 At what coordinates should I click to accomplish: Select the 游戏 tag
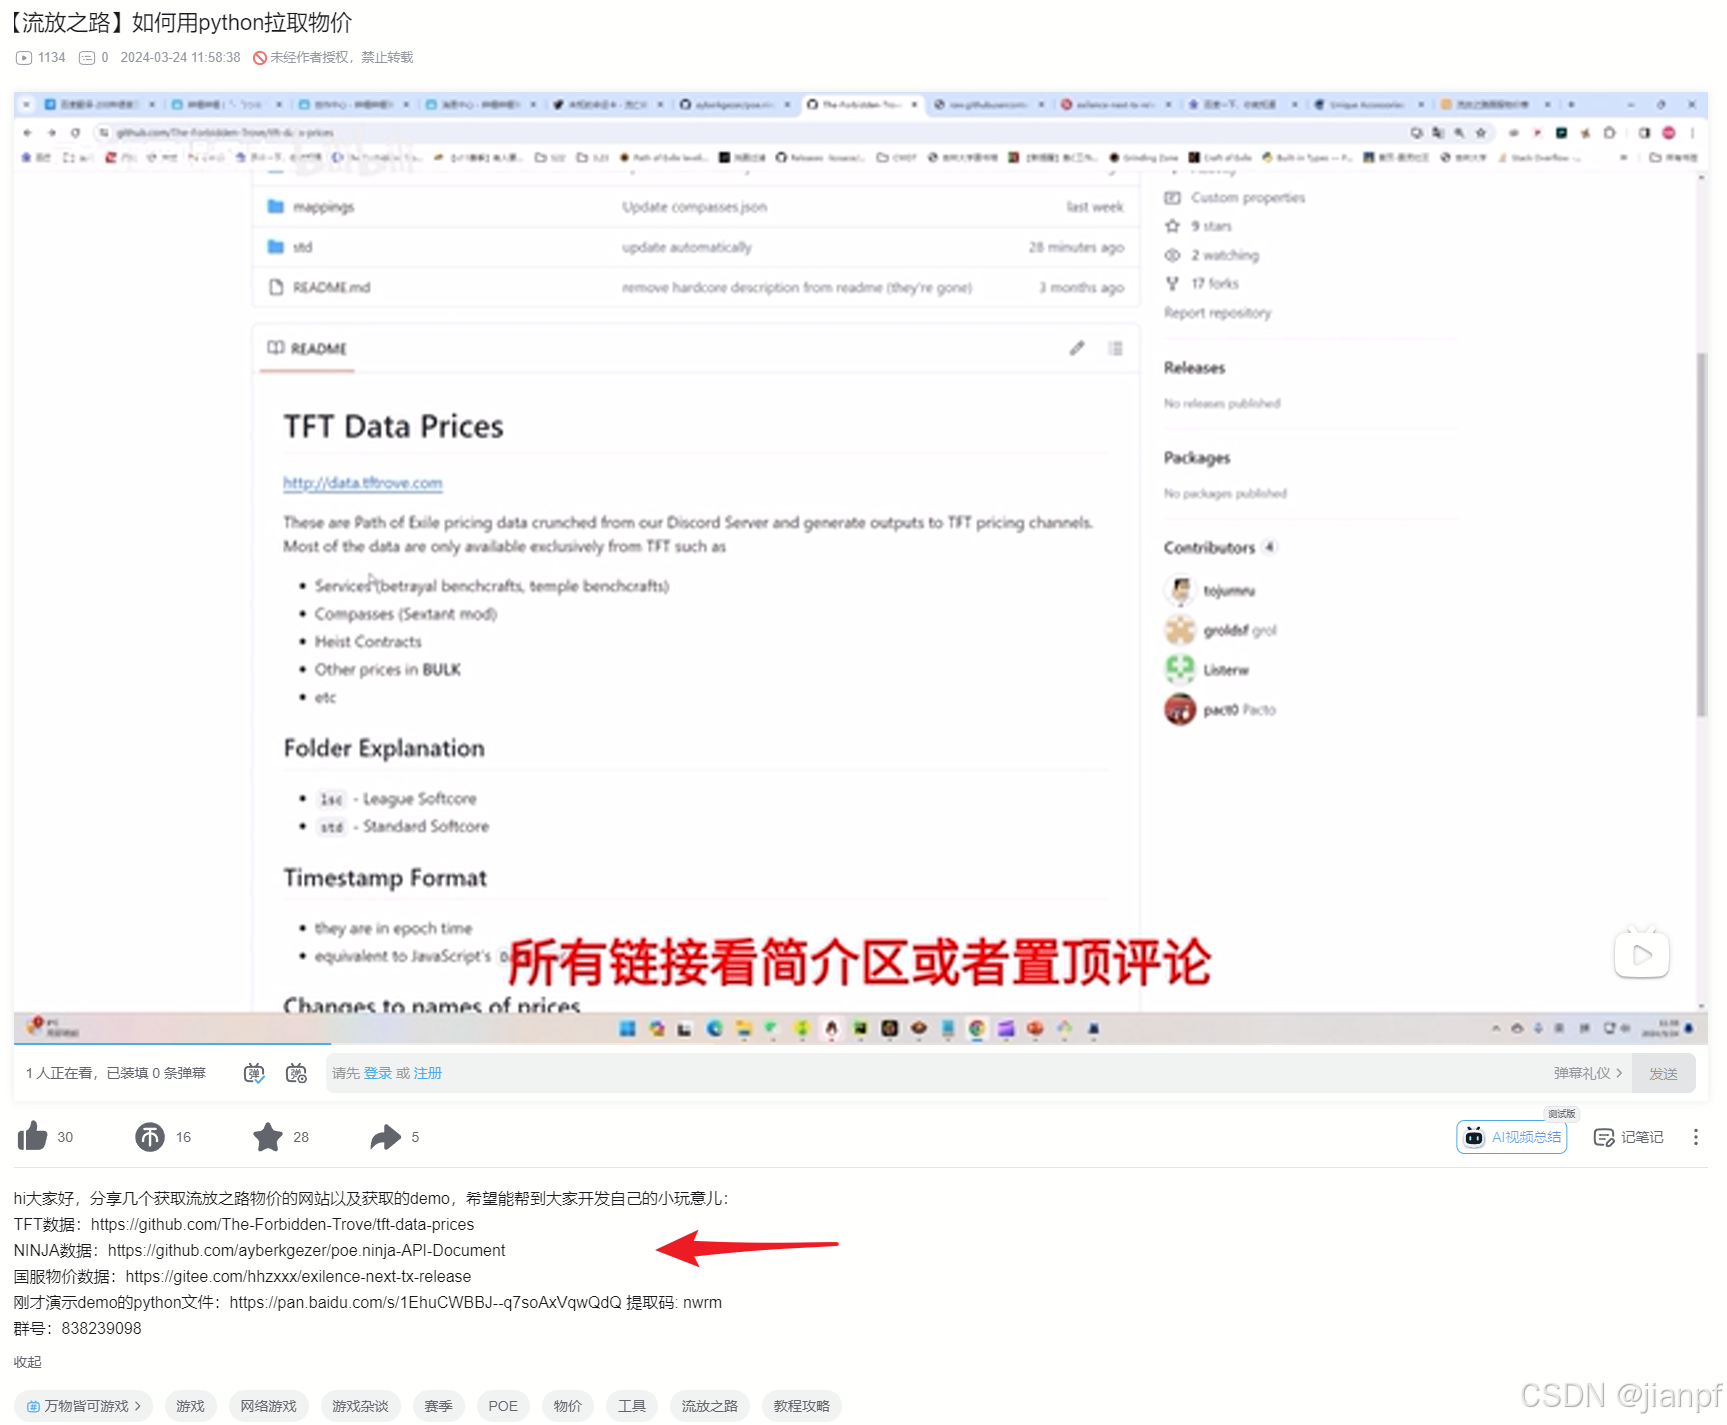[190, 1406]
